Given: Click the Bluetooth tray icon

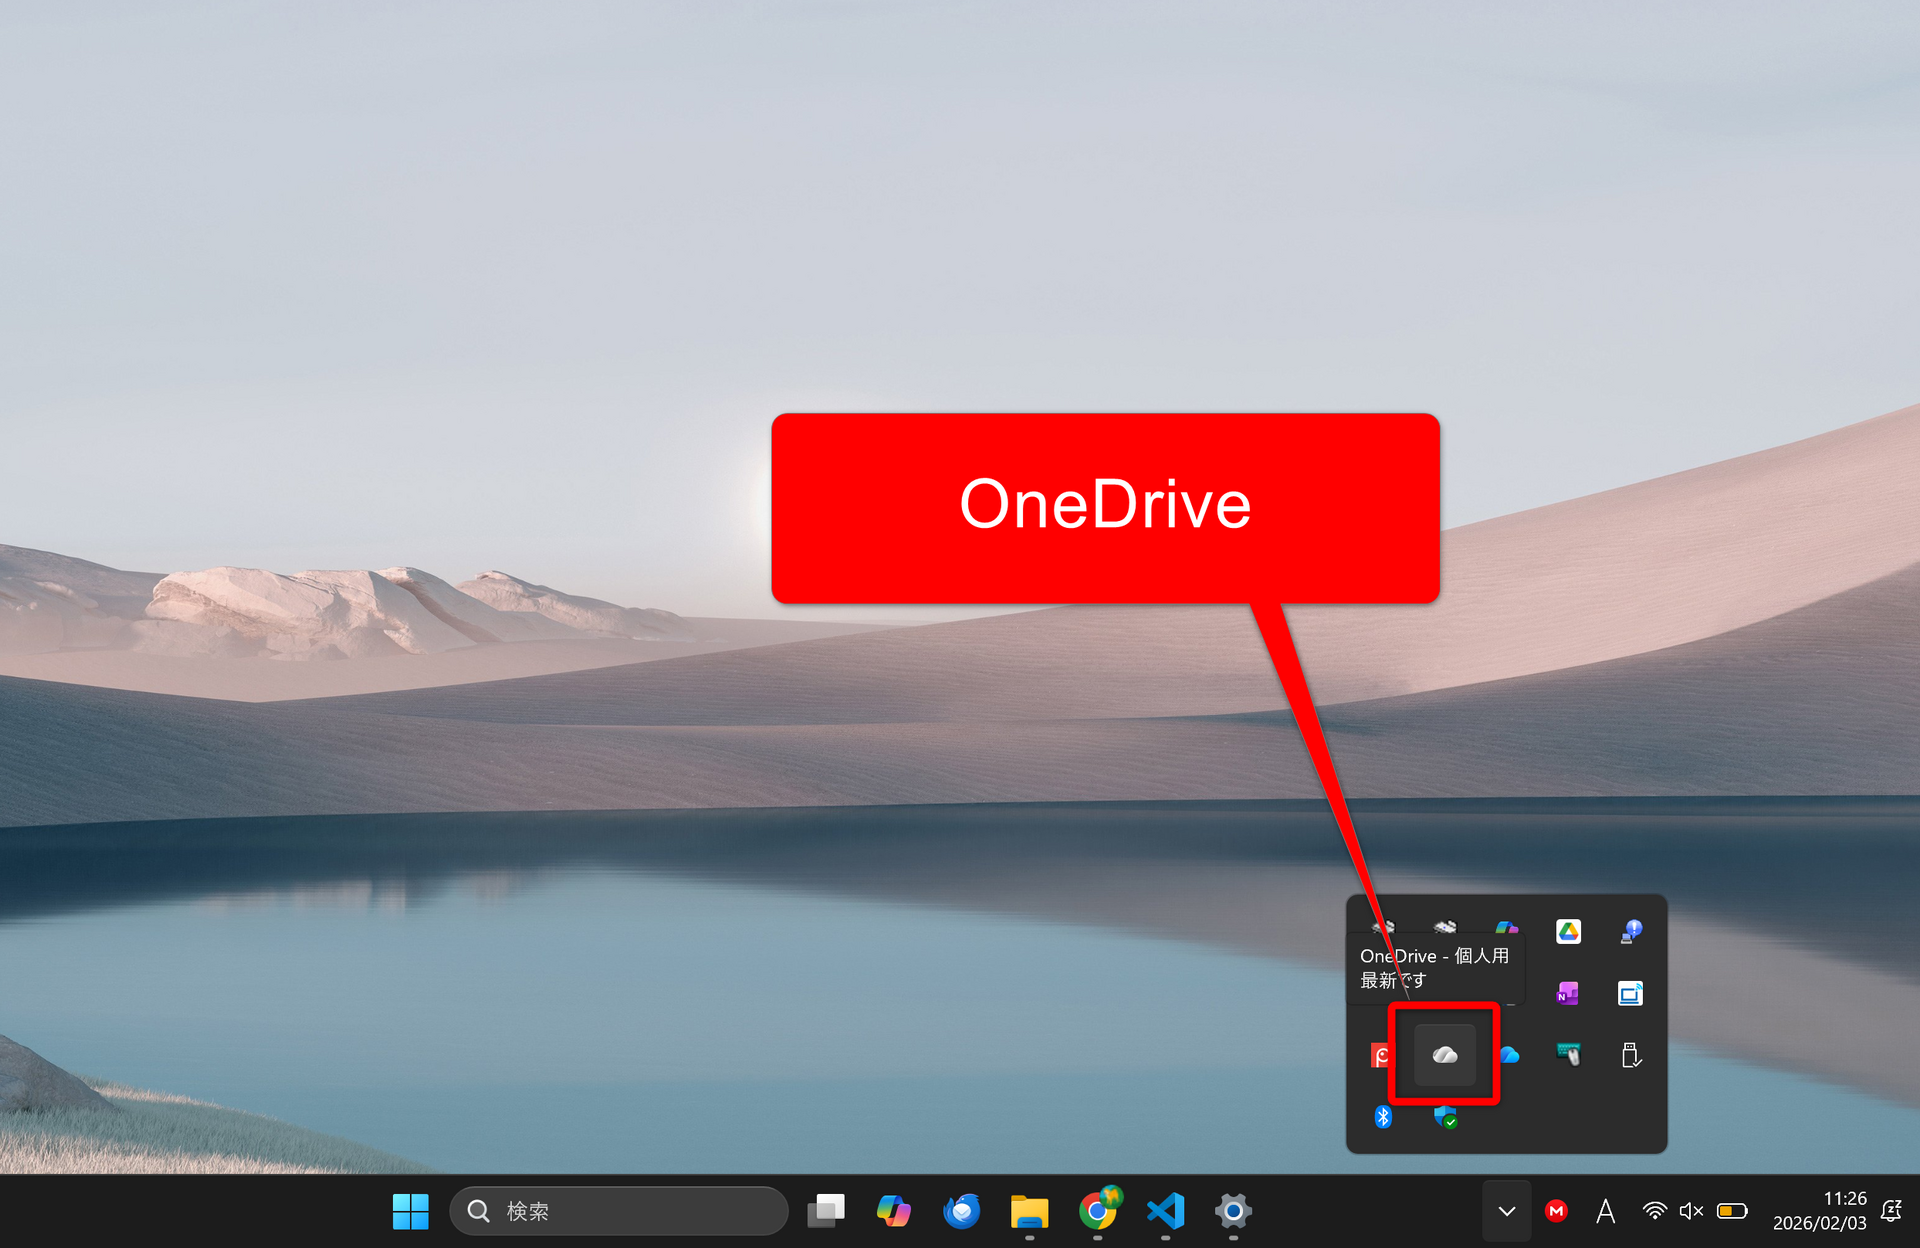Looking at the screenshot, I should (1383, 1116).
